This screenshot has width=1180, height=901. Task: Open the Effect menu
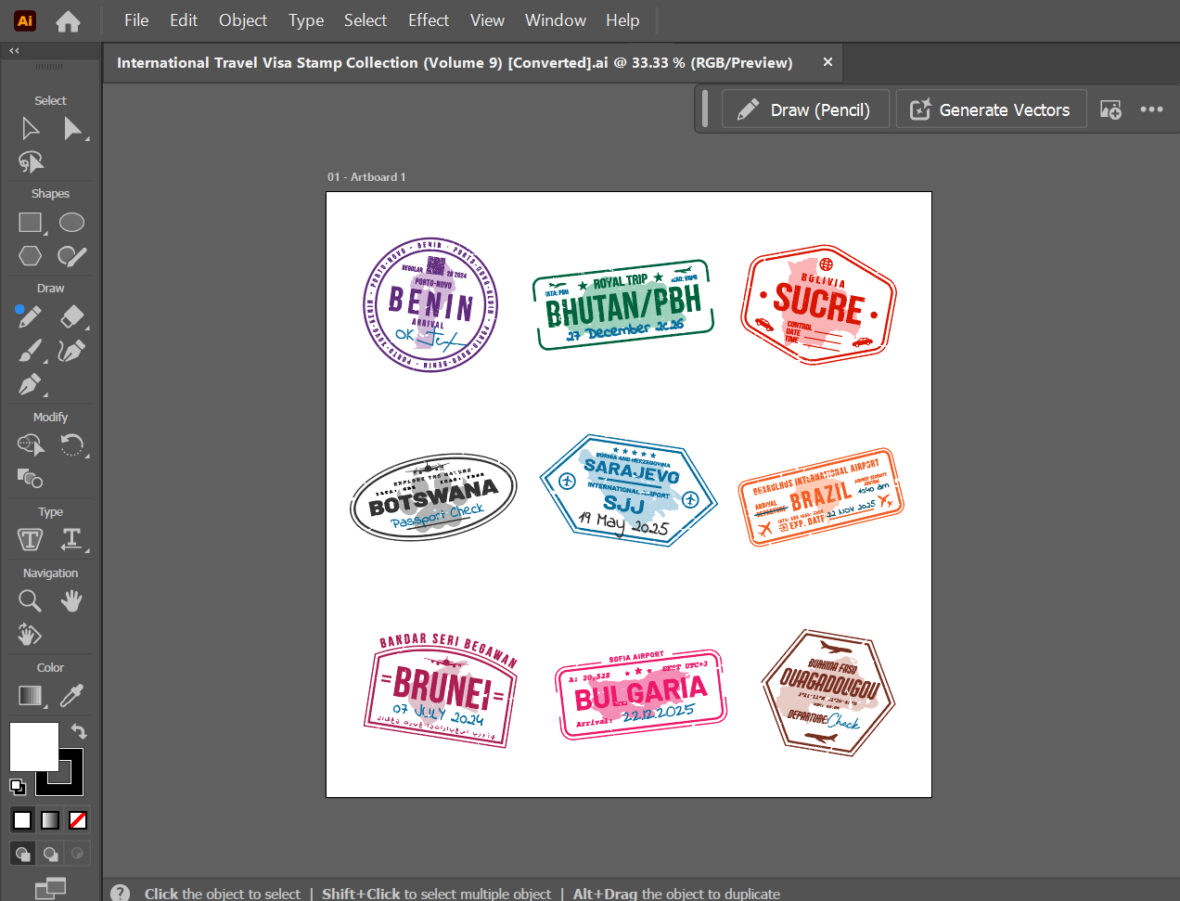pos(428,20)
